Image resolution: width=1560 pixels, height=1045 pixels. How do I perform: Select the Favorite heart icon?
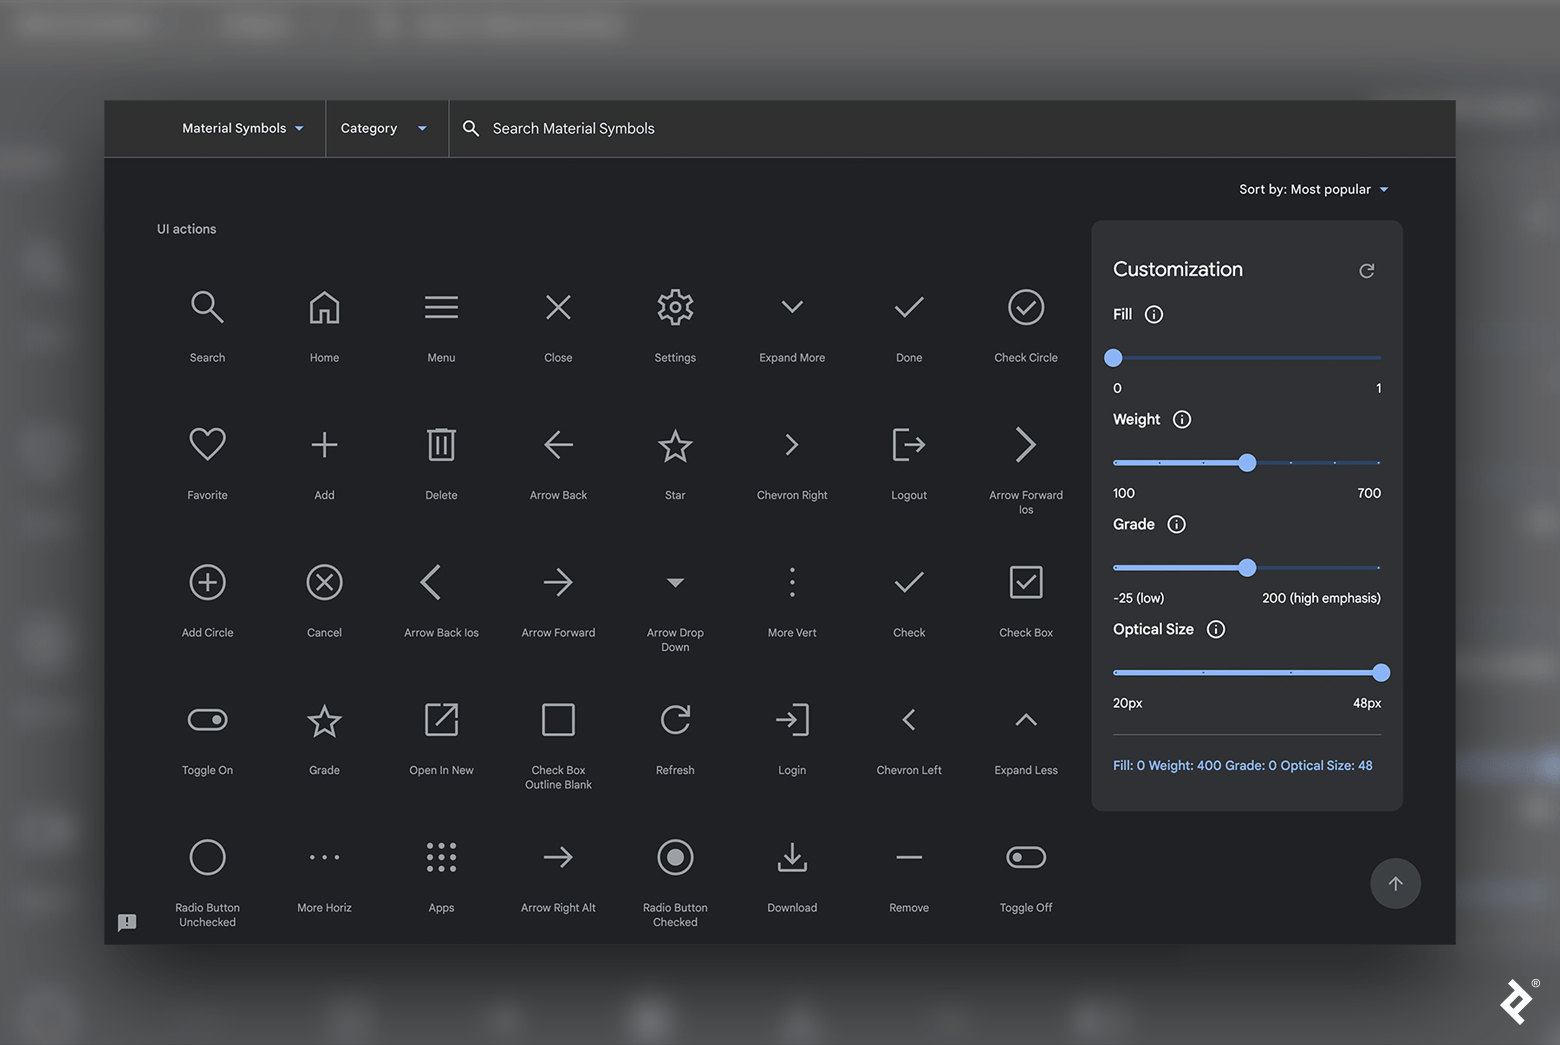click(207, 444)
